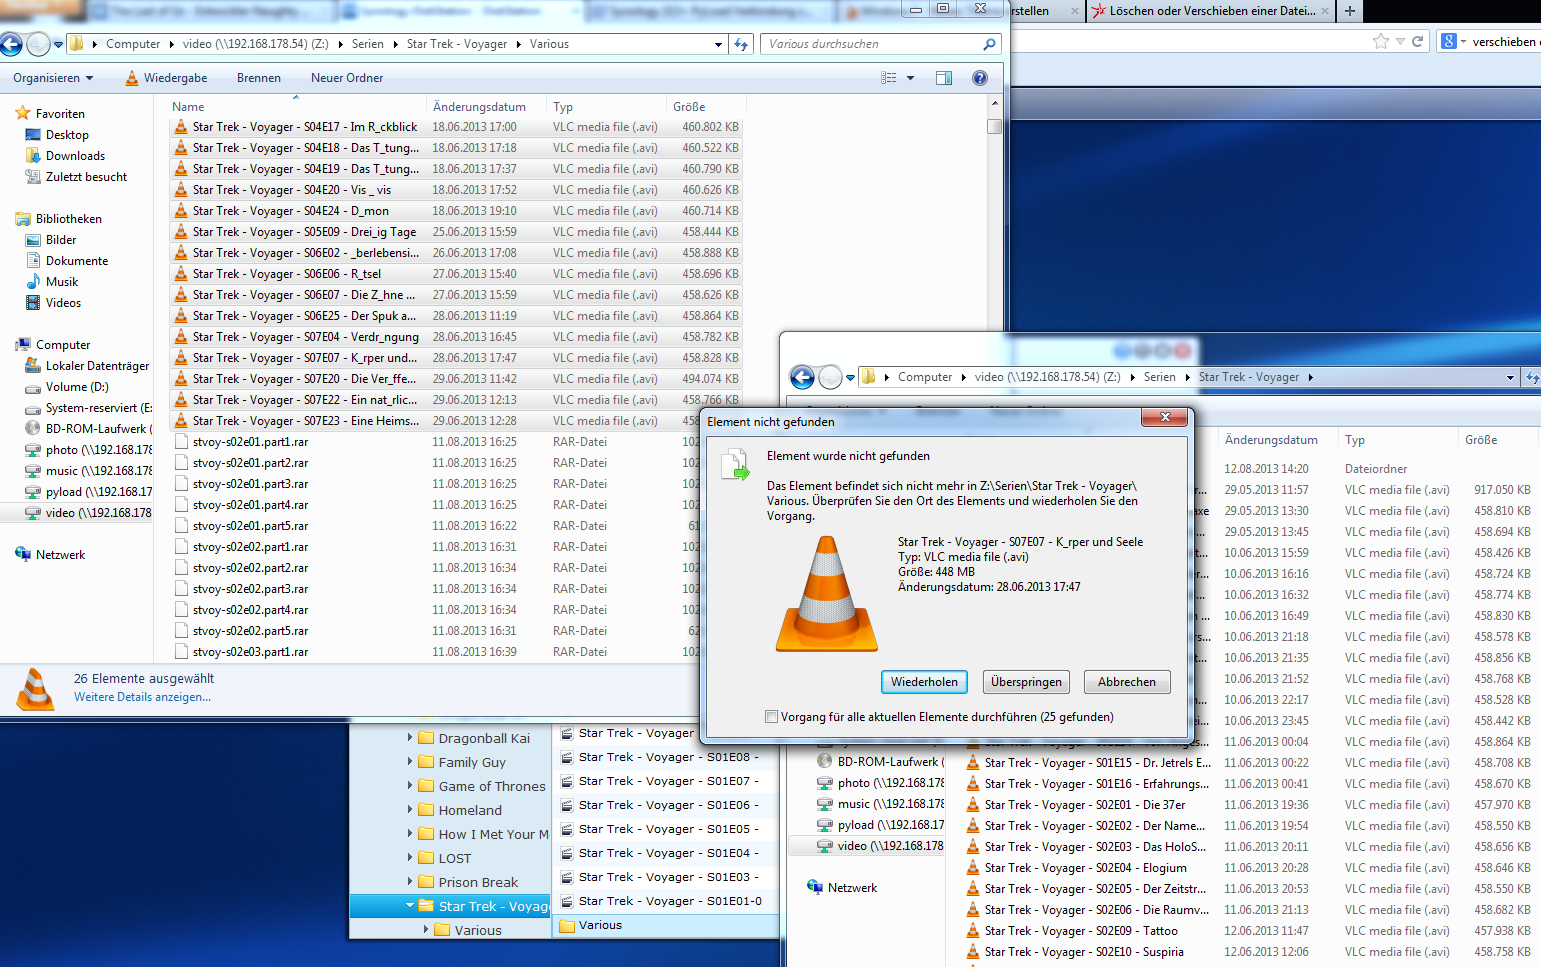
Task: Sort by the Name column header in Various window
Action: tap(188, 107)
